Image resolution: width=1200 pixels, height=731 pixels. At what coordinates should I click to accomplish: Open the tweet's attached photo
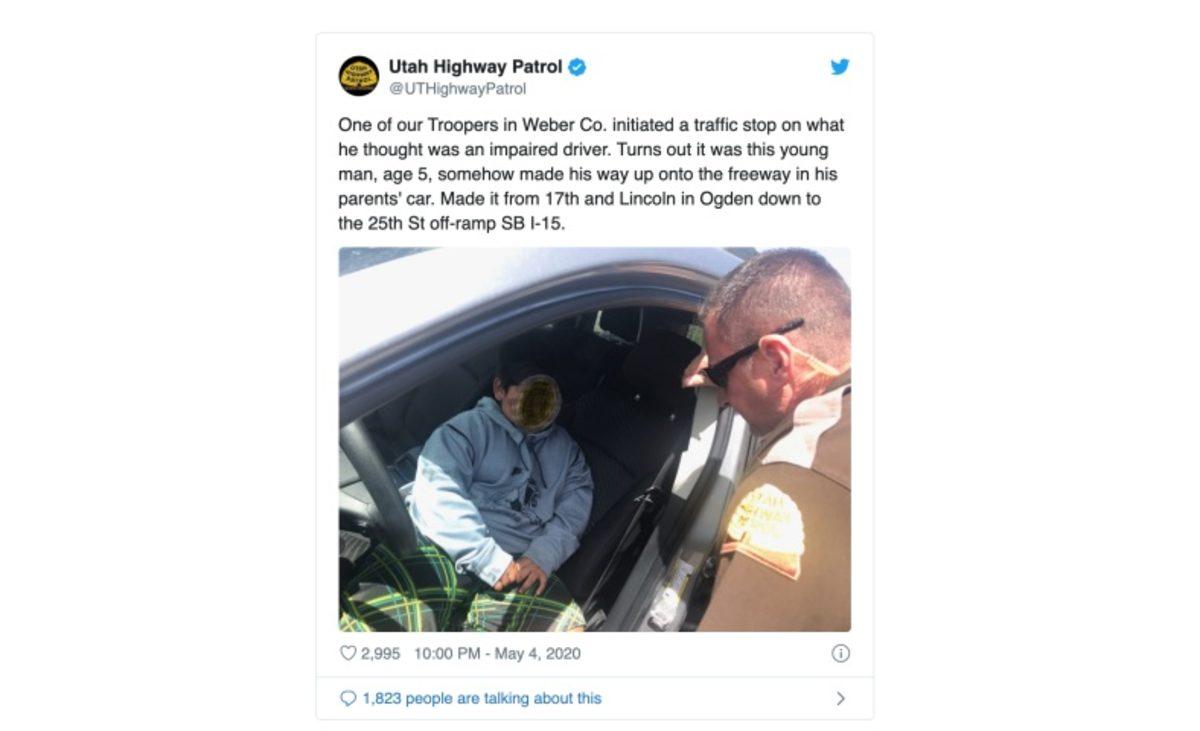595,439
